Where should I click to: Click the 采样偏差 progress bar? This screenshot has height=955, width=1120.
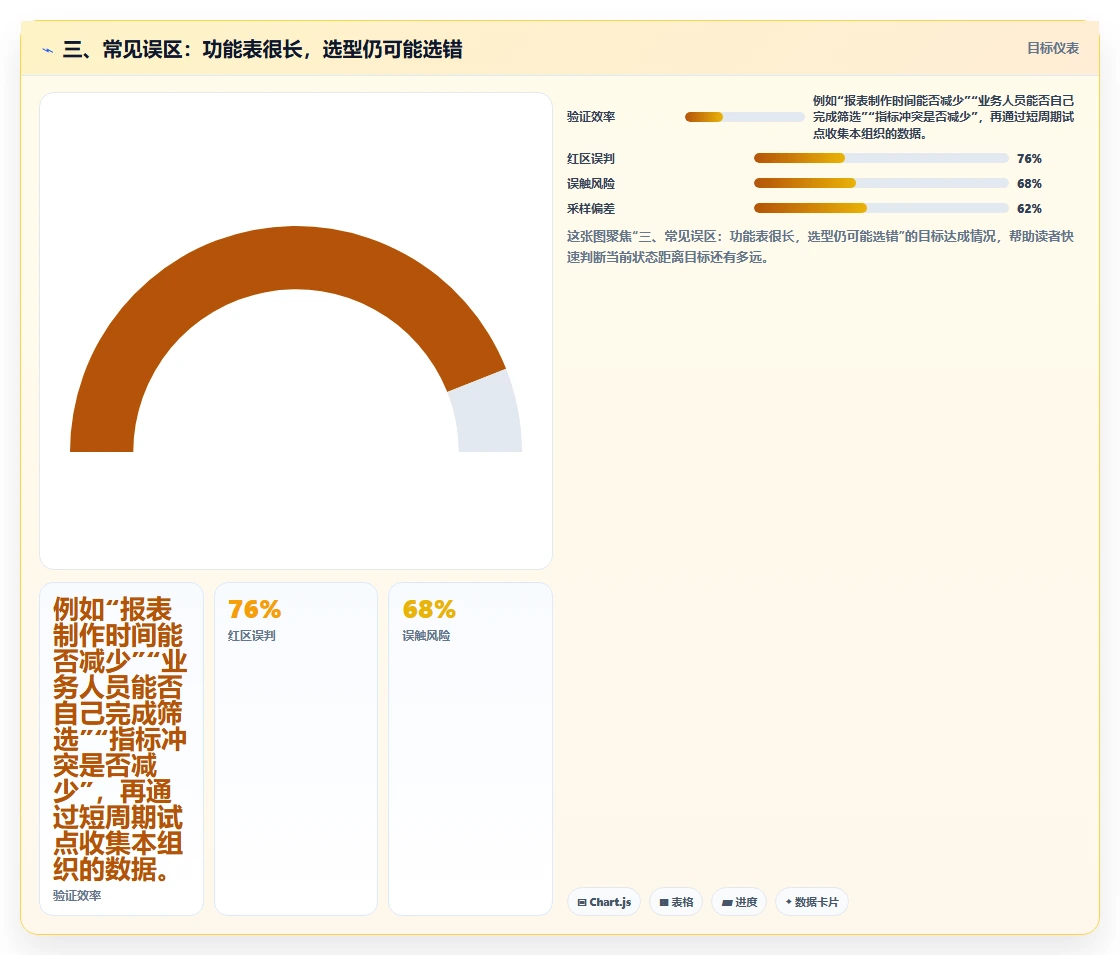pos(881,208)
